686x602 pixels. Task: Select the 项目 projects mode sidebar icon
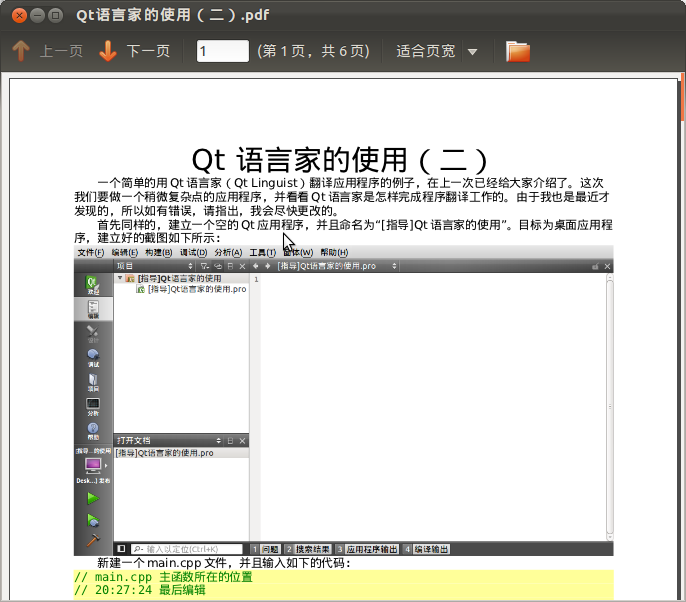click(93, 383)
